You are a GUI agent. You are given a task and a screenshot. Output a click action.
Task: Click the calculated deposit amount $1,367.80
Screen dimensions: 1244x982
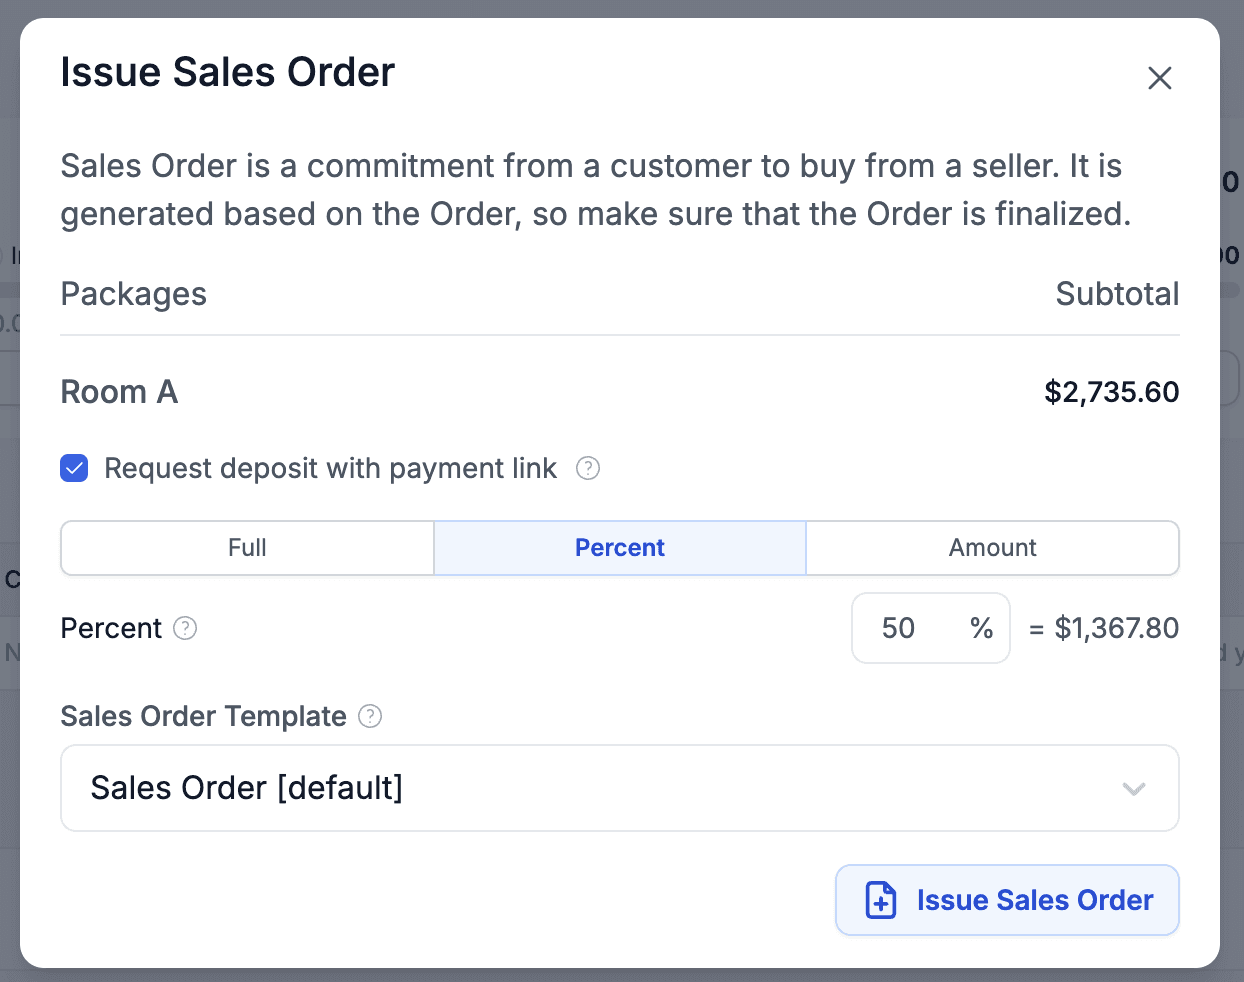(x=1117, y=628)
